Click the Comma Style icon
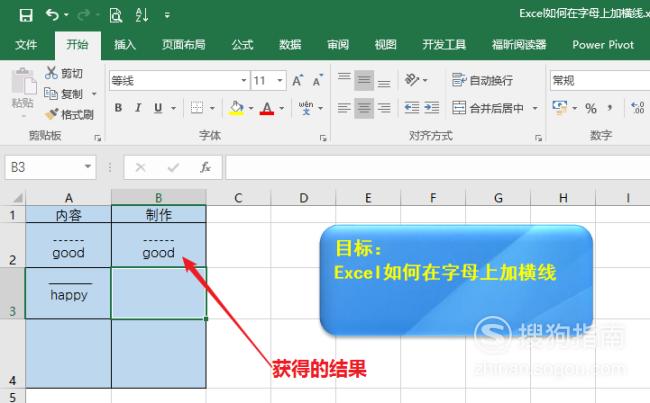Viewport: 650px width, 403px height. point(610,108)
